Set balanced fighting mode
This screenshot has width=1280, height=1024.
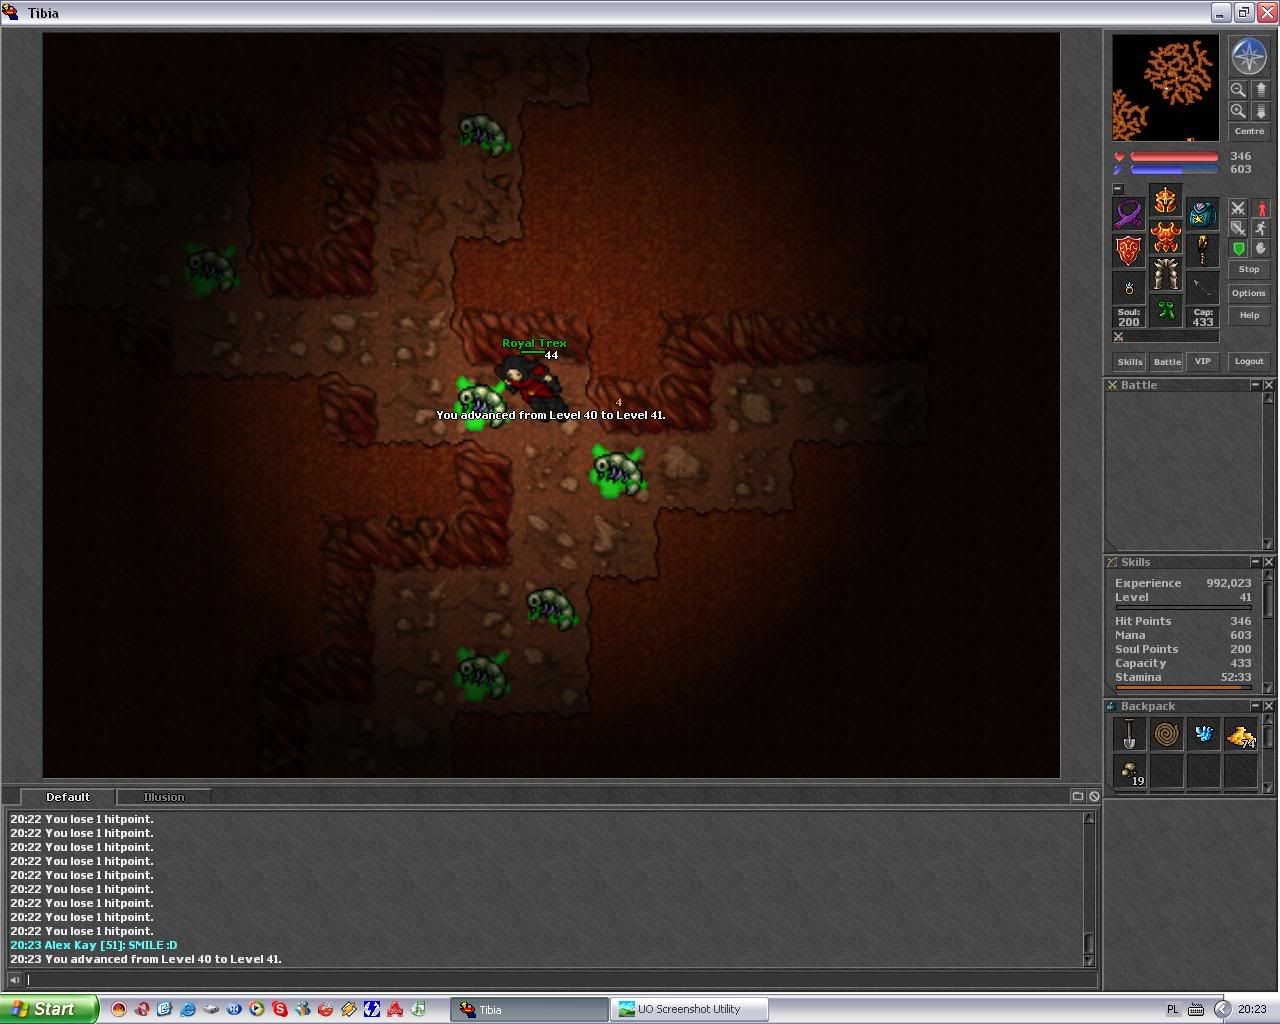coord(1238,228)
